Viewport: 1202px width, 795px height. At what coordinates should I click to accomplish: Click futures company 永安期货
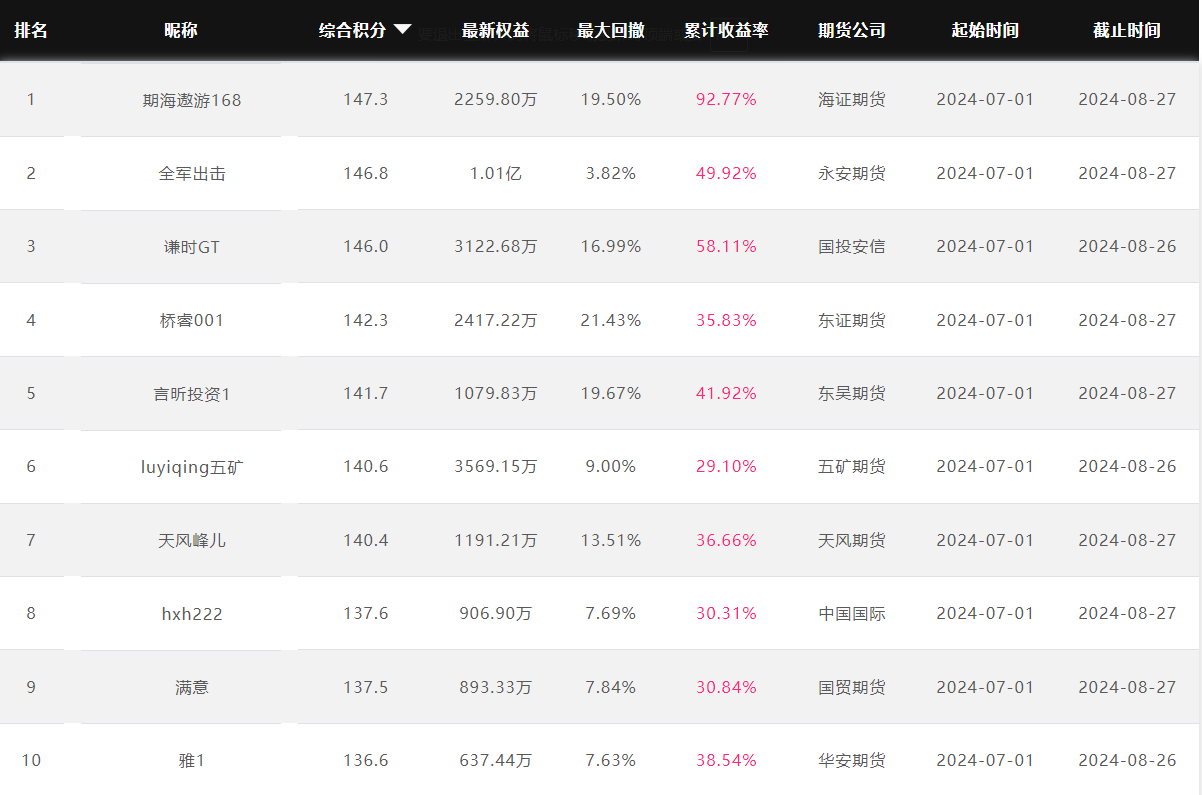(852, 173)
